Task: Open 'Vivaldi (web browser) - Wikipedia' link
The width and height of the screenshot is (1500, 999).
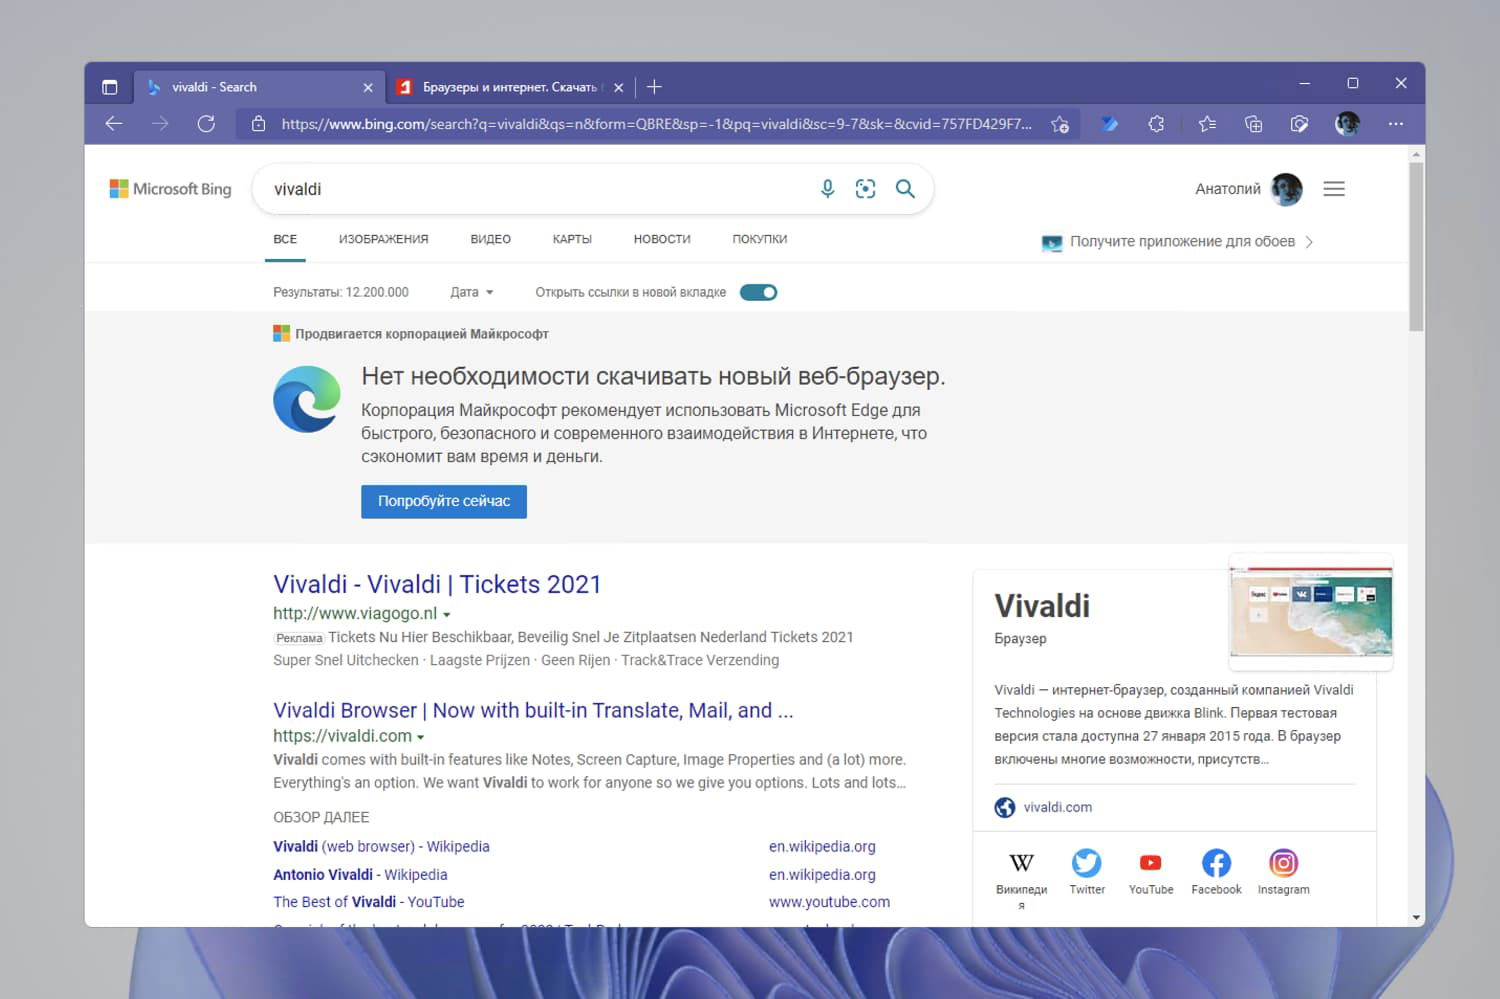Action: (381, 846)
